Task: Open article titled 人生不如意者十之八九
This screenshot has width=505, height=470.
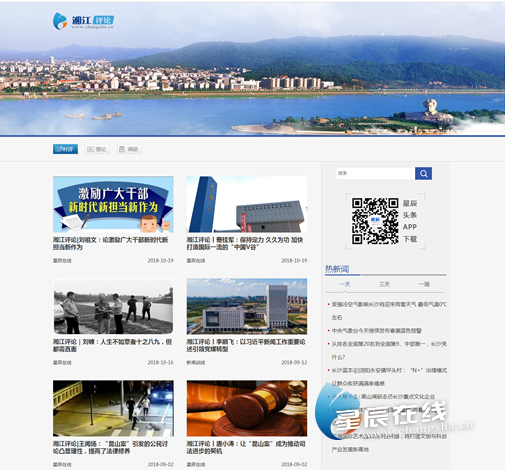Action: [112, 345]
